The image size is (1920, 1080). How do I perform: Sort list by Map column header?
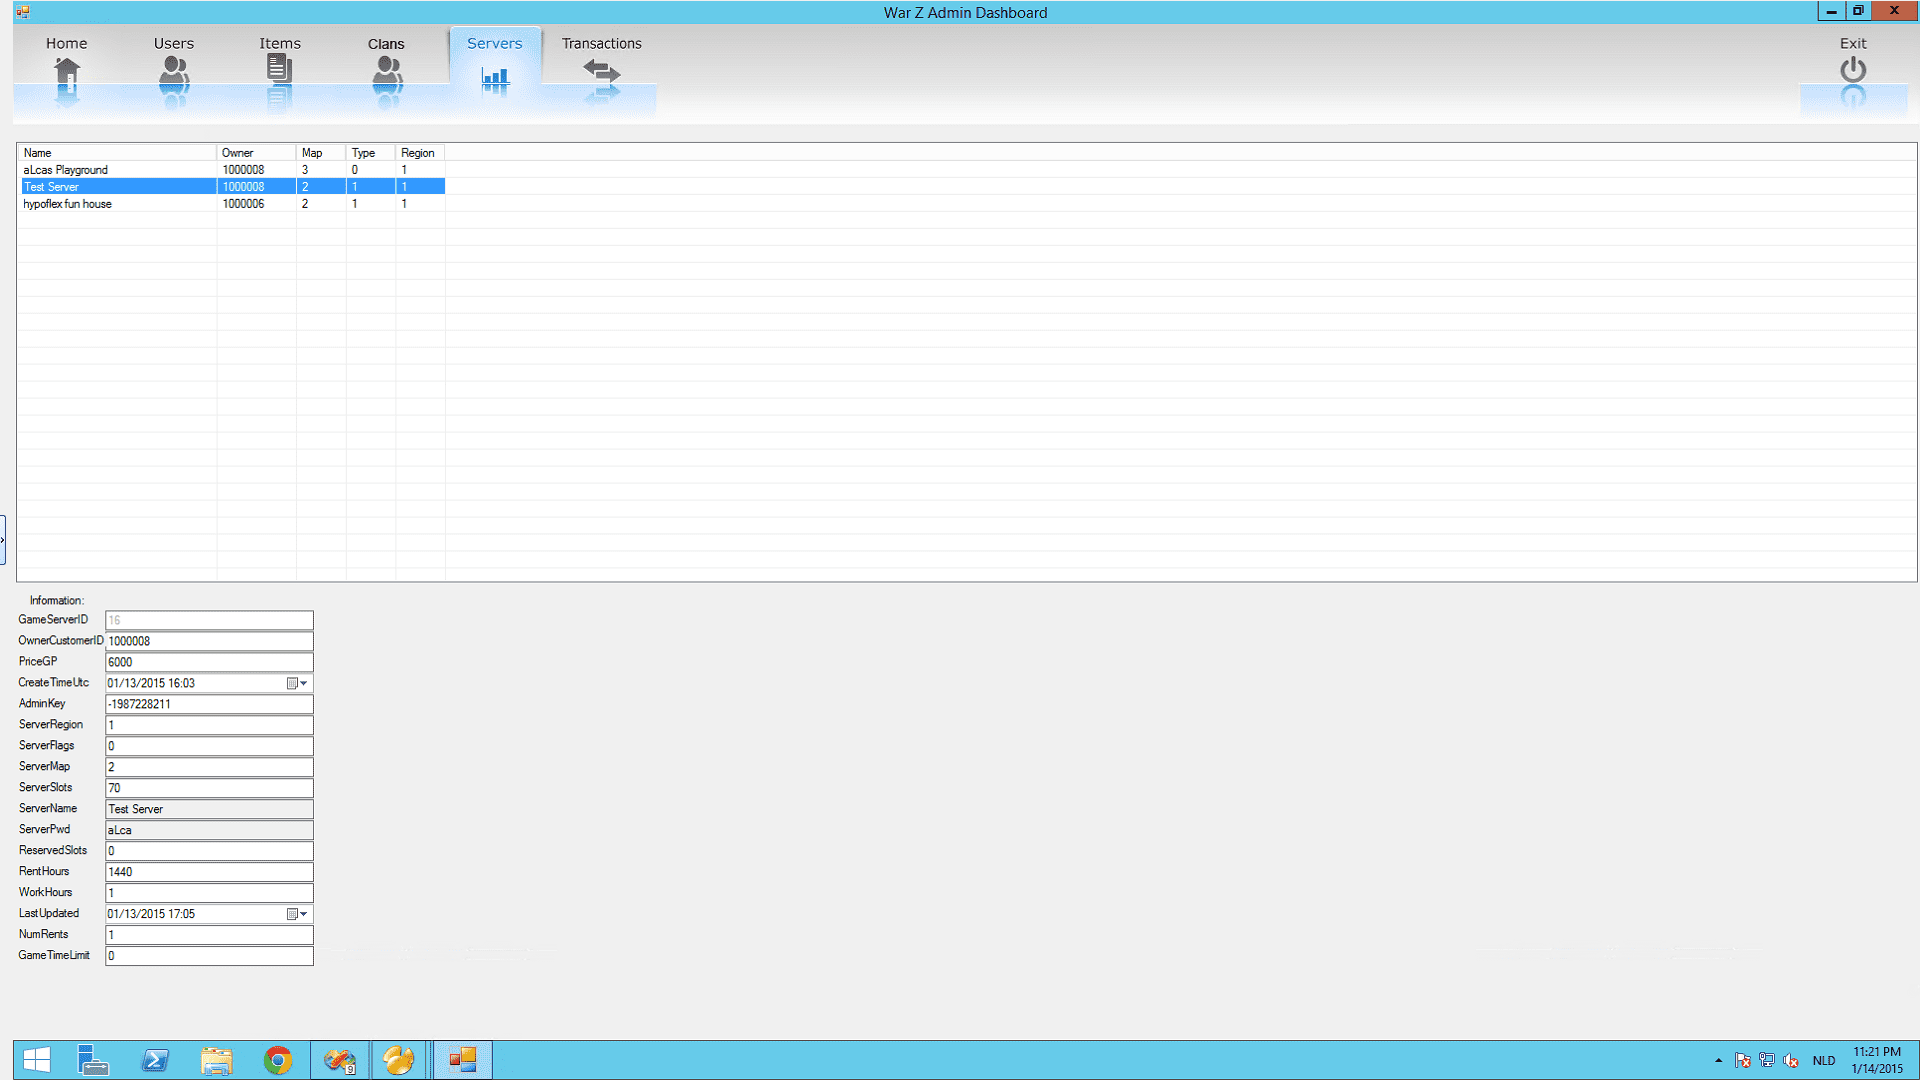coord(321,153)
